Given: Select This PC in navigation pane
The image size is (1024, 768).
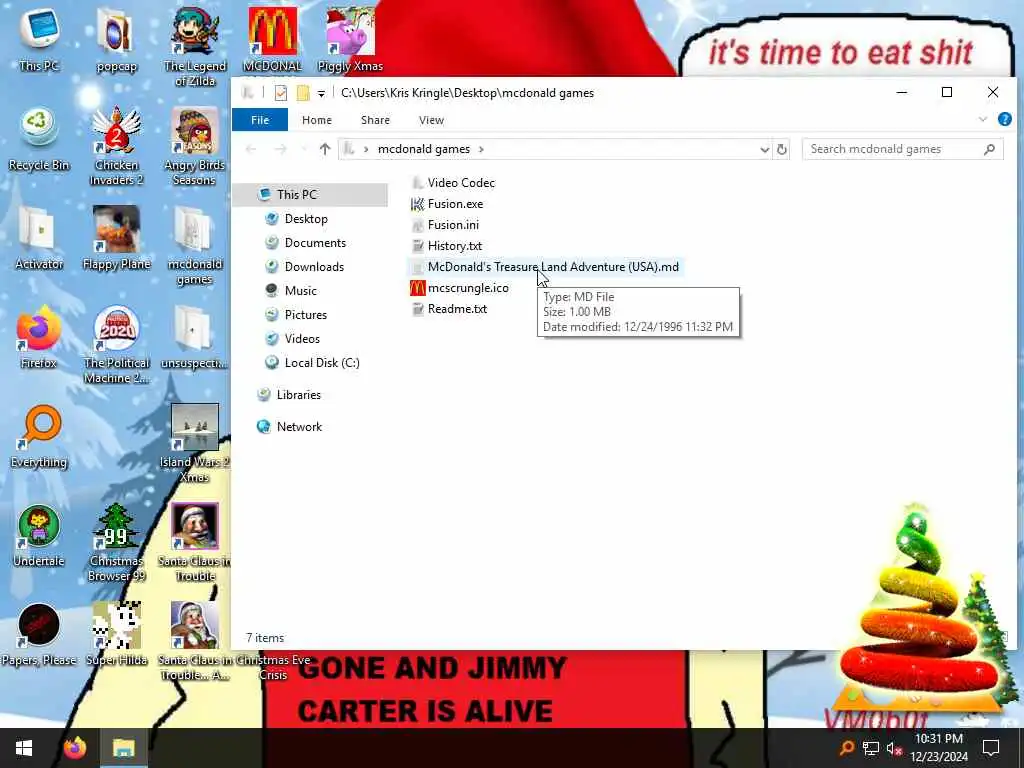Looking at the screenshot, I should point(311,195).
